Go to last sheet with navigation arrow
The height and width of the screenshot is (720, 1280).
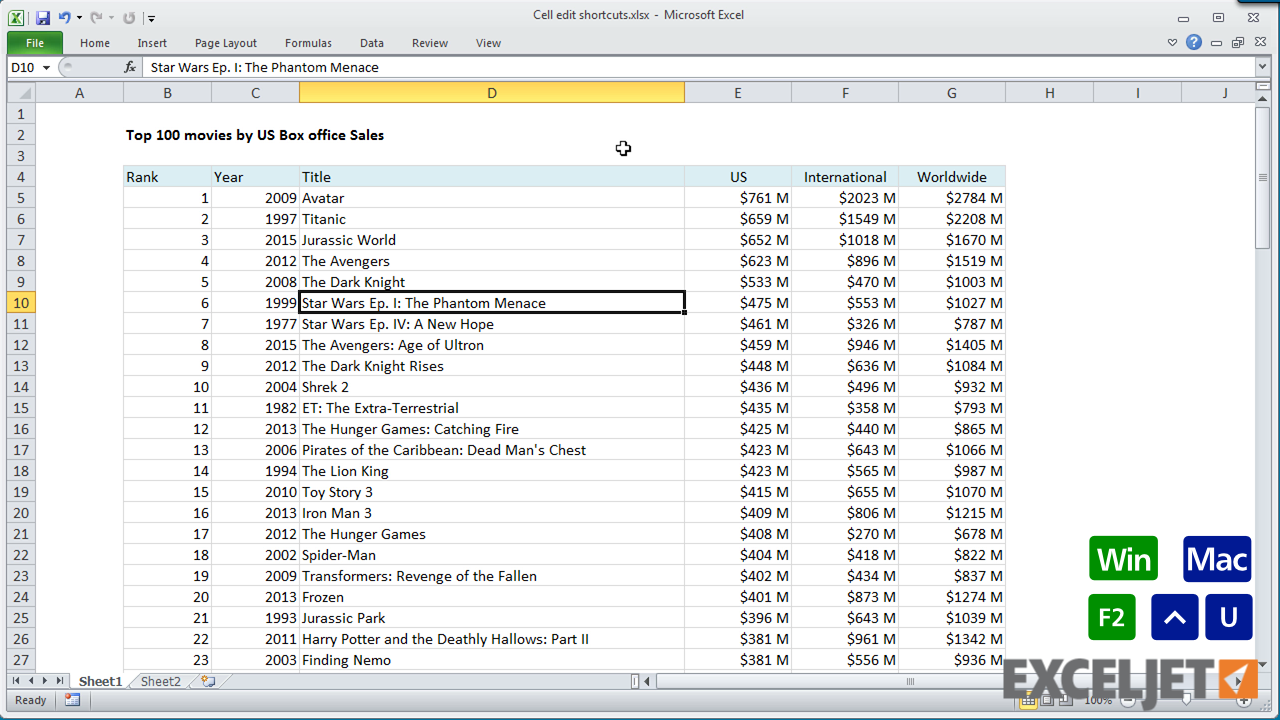[59, 681]
